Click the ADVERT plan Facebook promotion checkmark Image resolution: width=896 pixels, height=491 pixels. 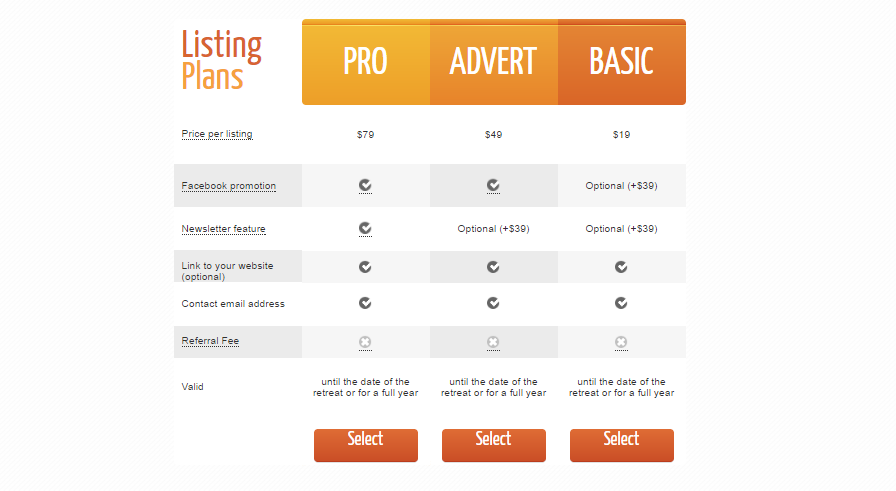tap(493, 185)
